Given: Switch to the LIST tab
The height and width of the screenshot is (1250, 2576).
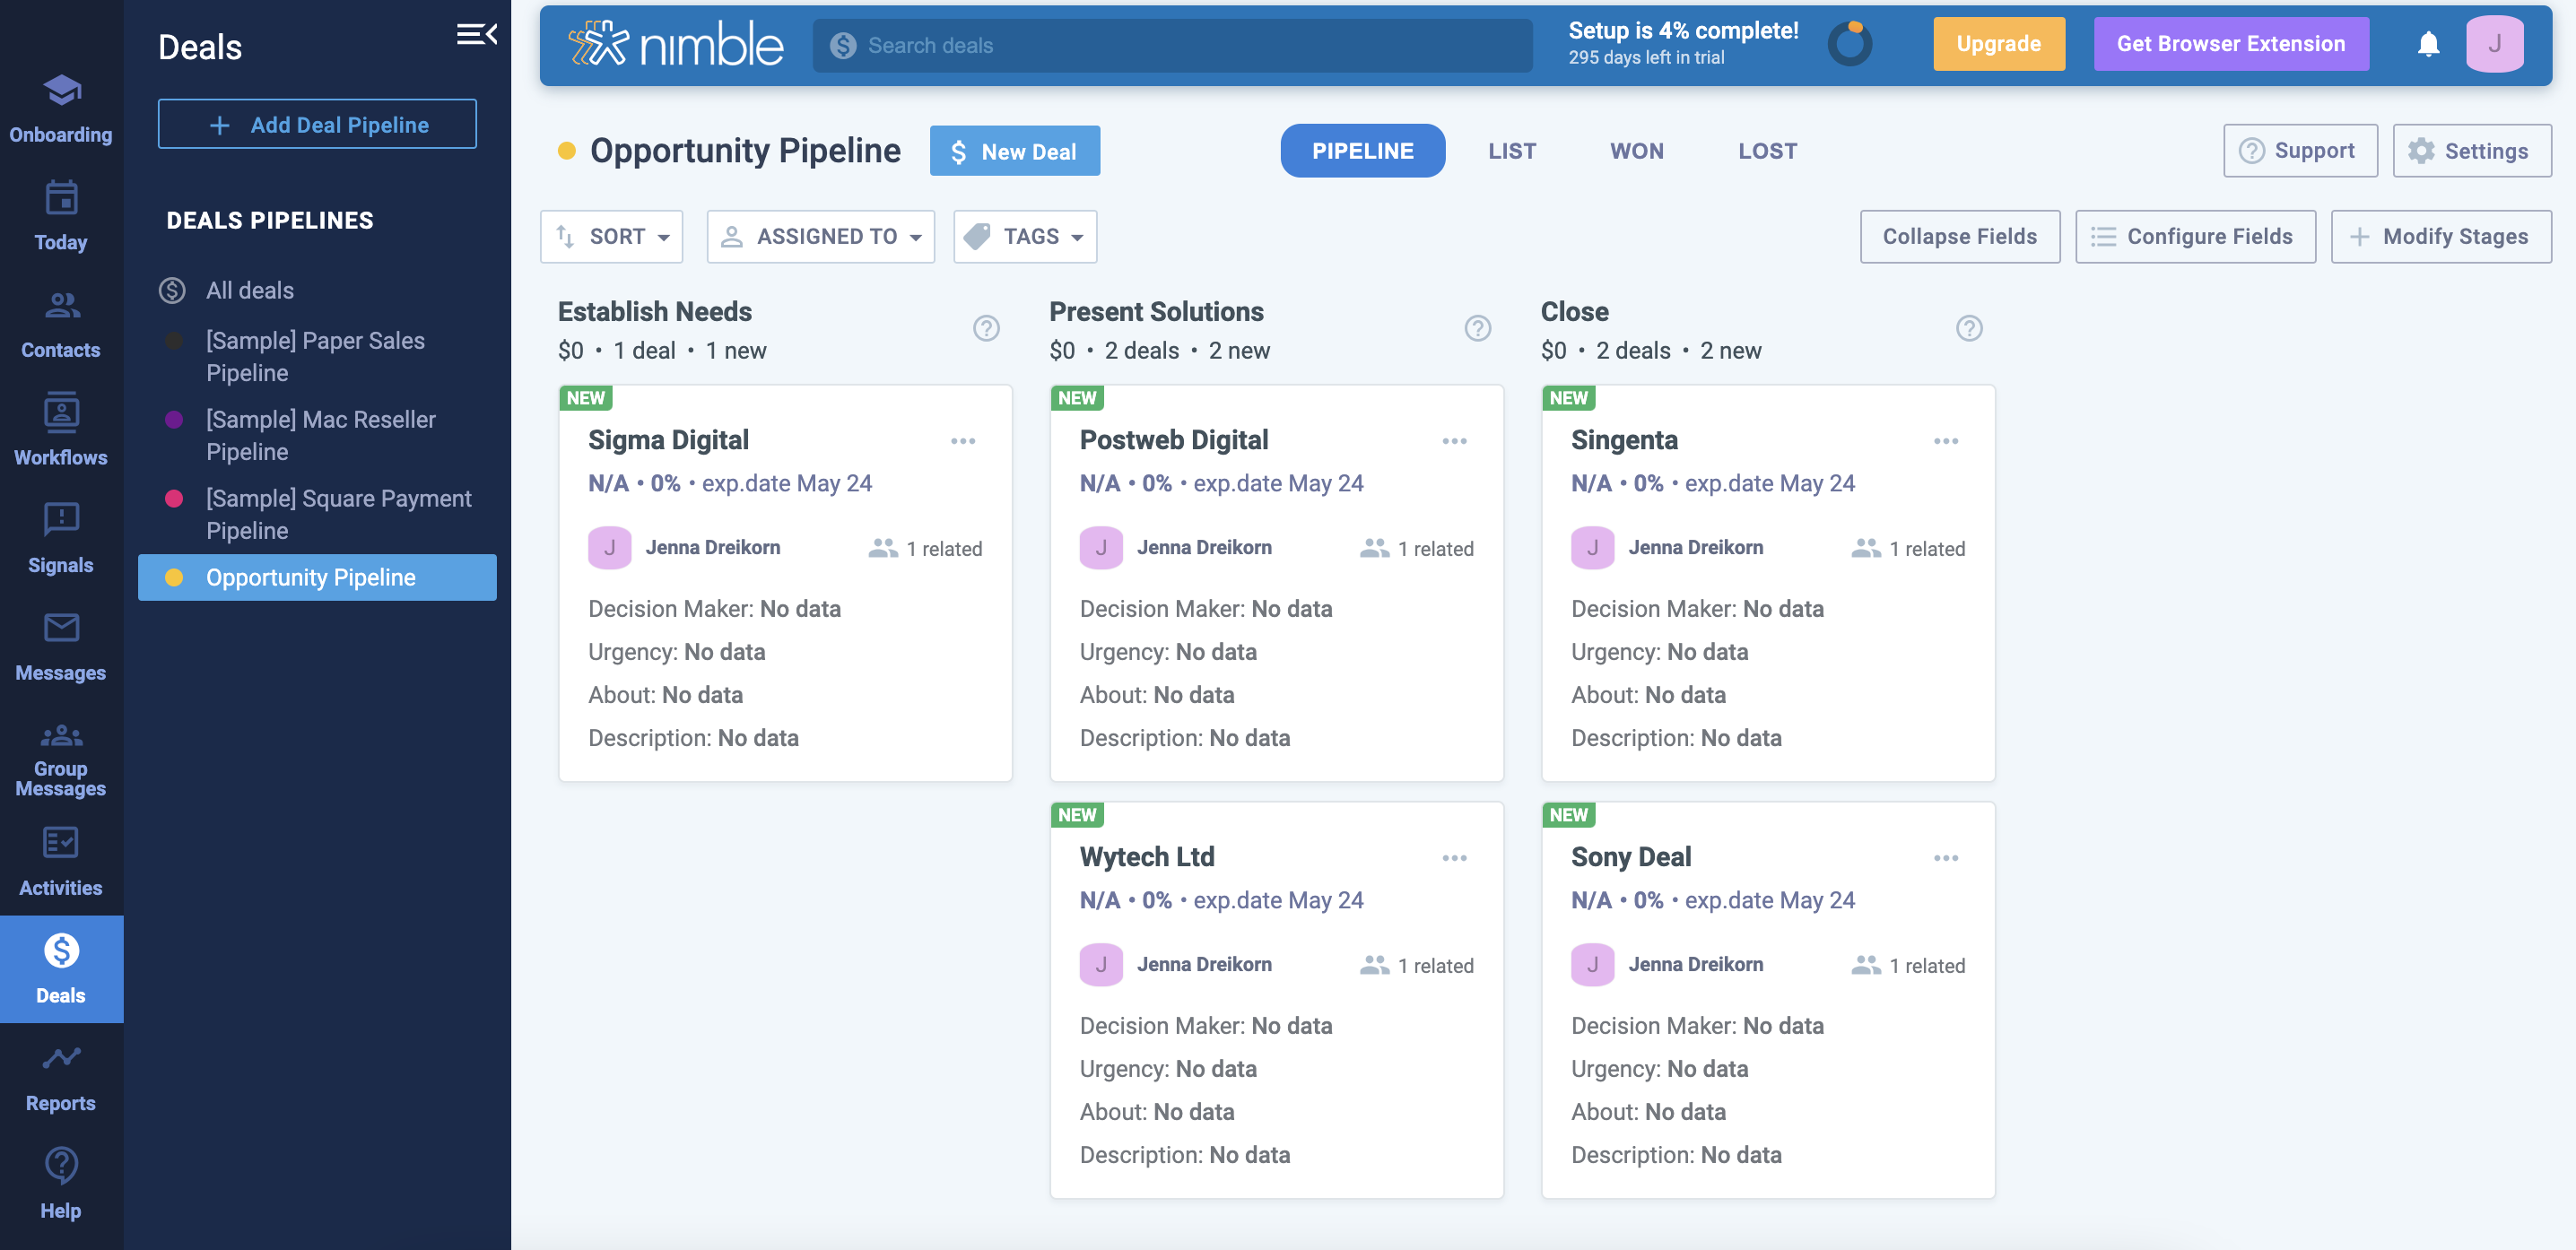Looking at the screenshot, I should (x=1511, y=151).
